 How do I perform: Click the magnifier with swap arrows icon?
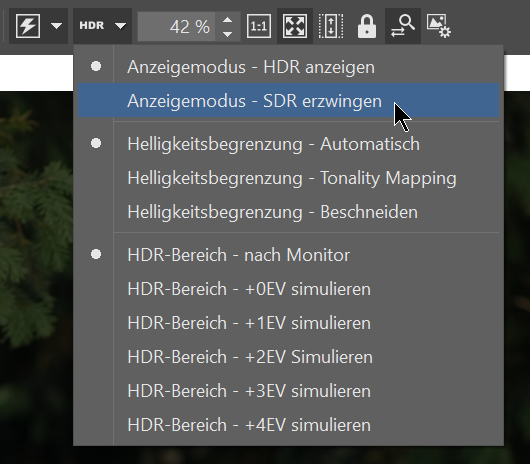coord(403,26)
